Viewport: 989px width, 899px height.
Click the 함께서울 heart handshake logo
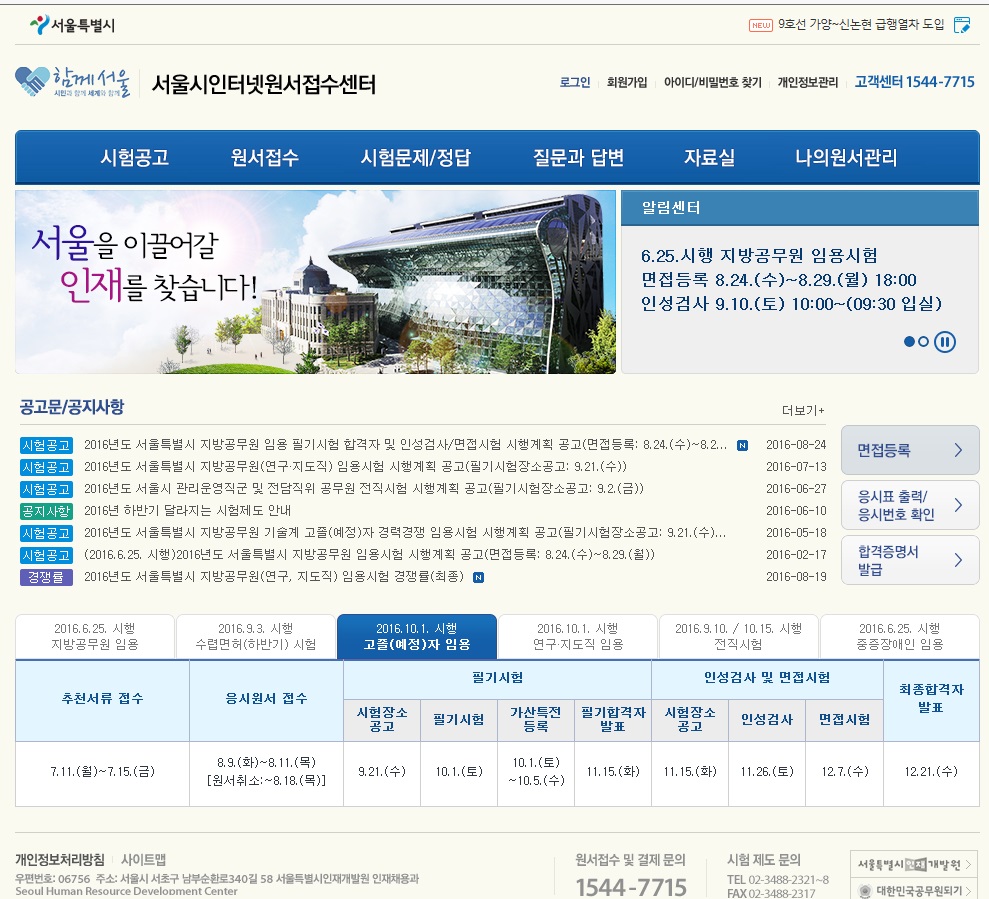(x=72, y=83)
